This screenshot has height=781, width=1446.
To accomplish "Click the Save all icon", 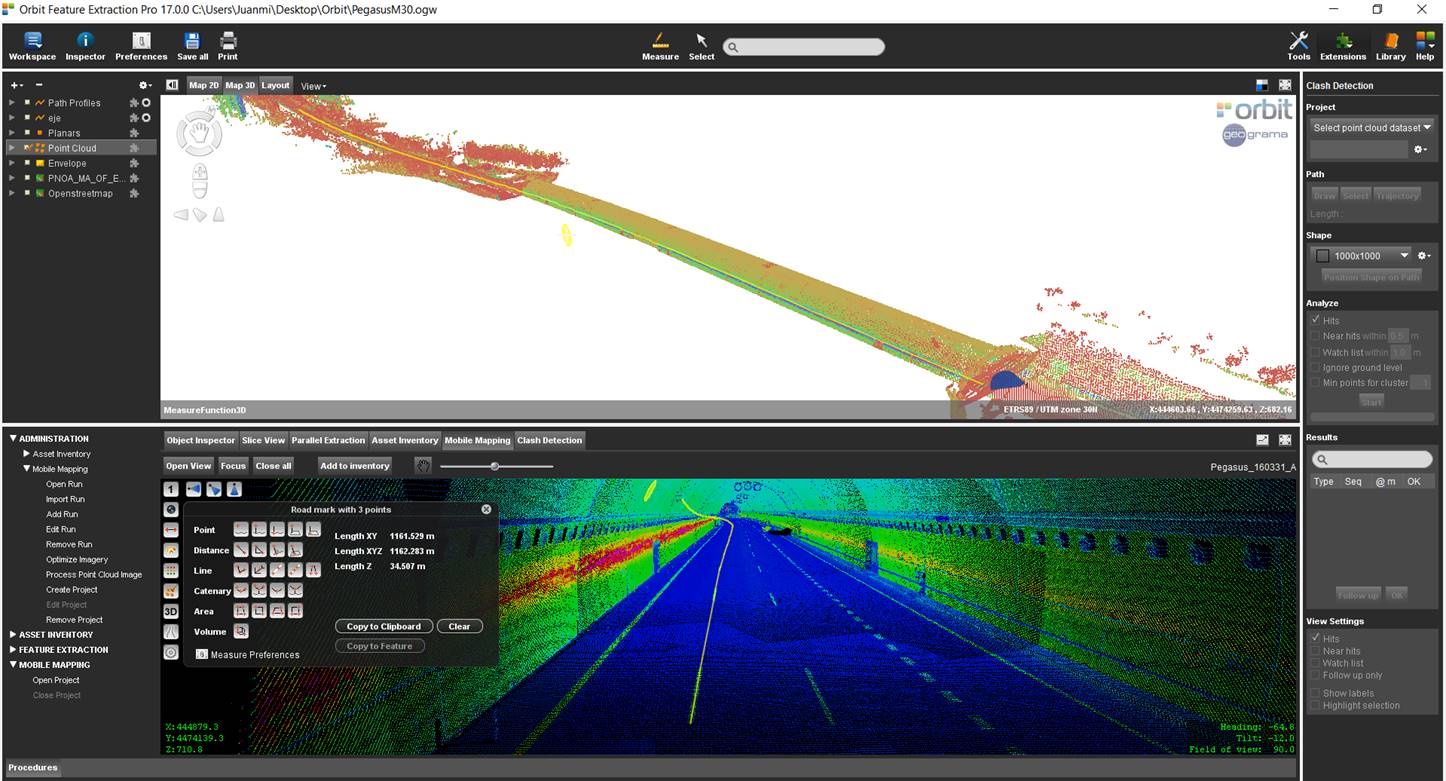I will click(192, 41).
